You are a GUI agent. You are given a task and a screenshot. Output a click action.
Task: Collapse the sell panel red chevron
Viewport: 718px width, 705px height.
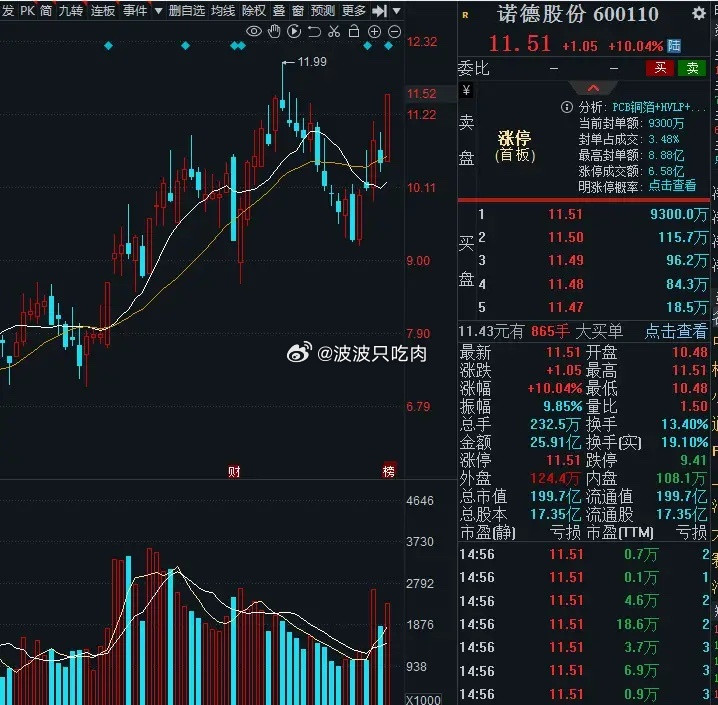[593, 88]
